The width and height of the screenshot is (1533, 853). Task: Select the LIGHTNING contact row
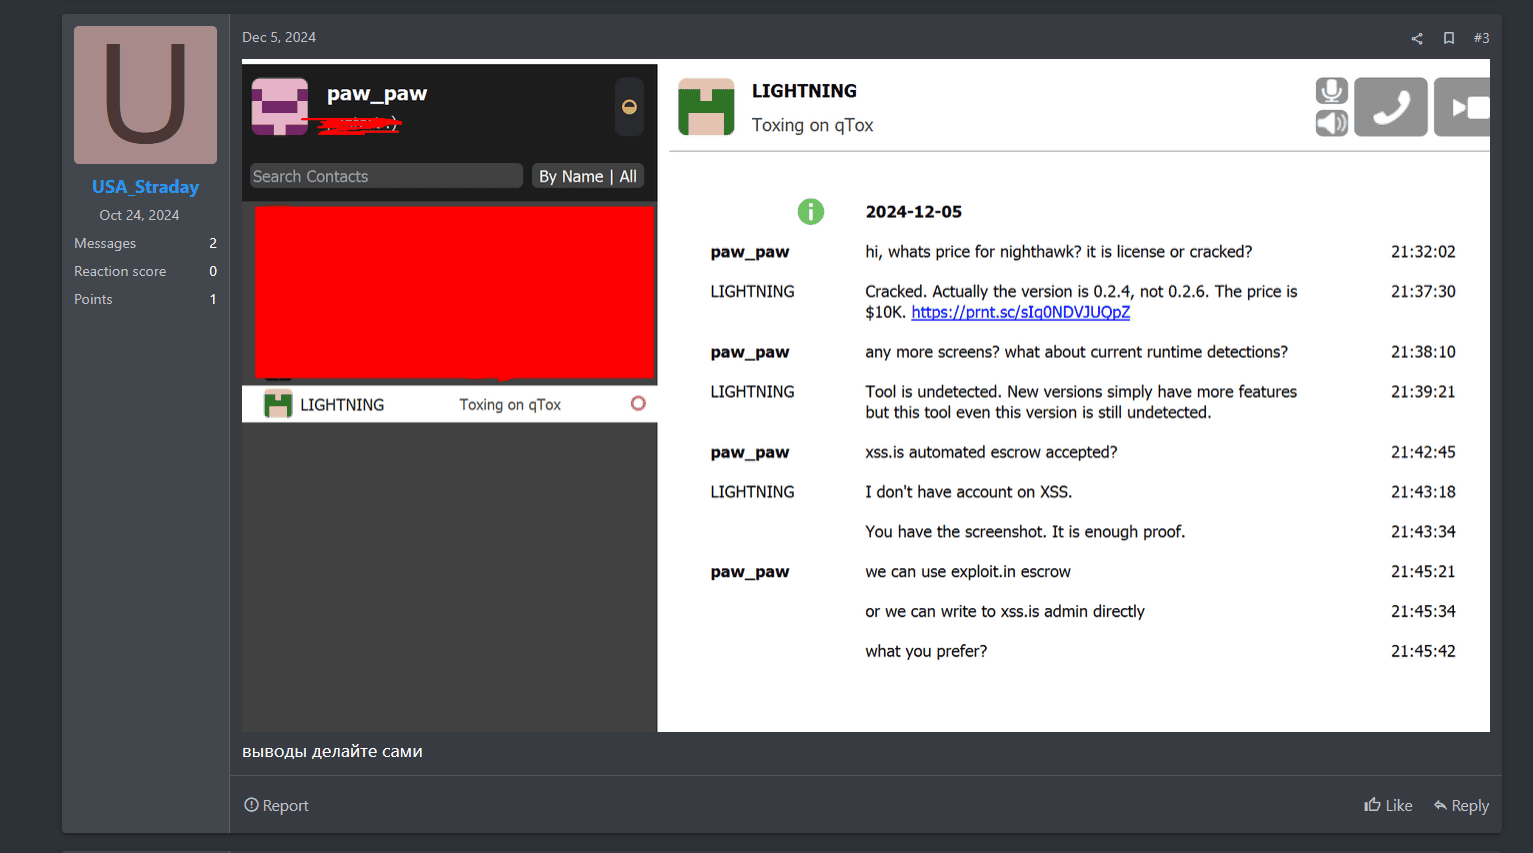coord(450,404)
